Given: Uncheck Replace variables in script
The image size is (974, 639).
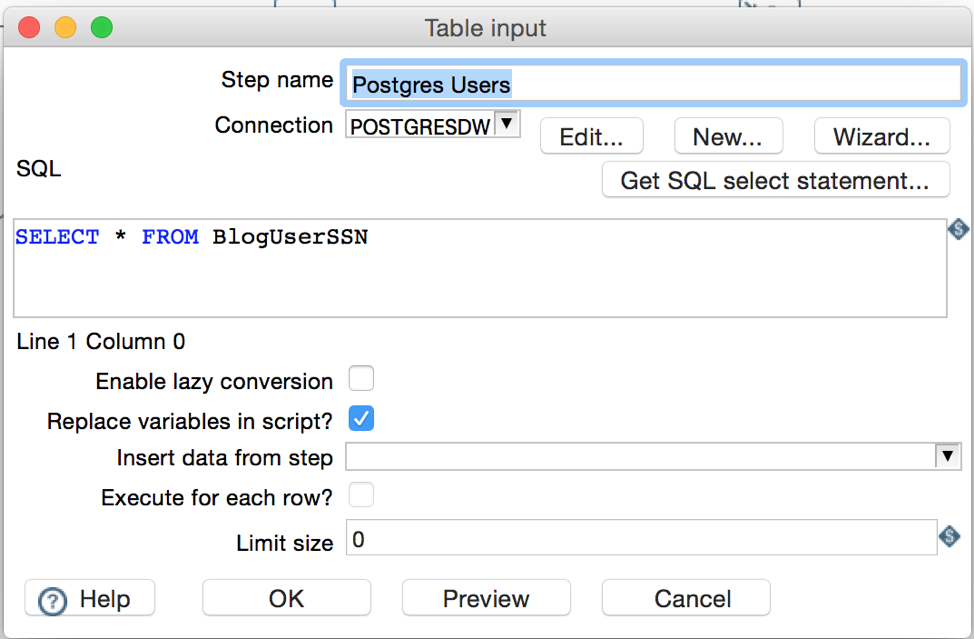Looking at the screenshot, I should coord(361,419).
